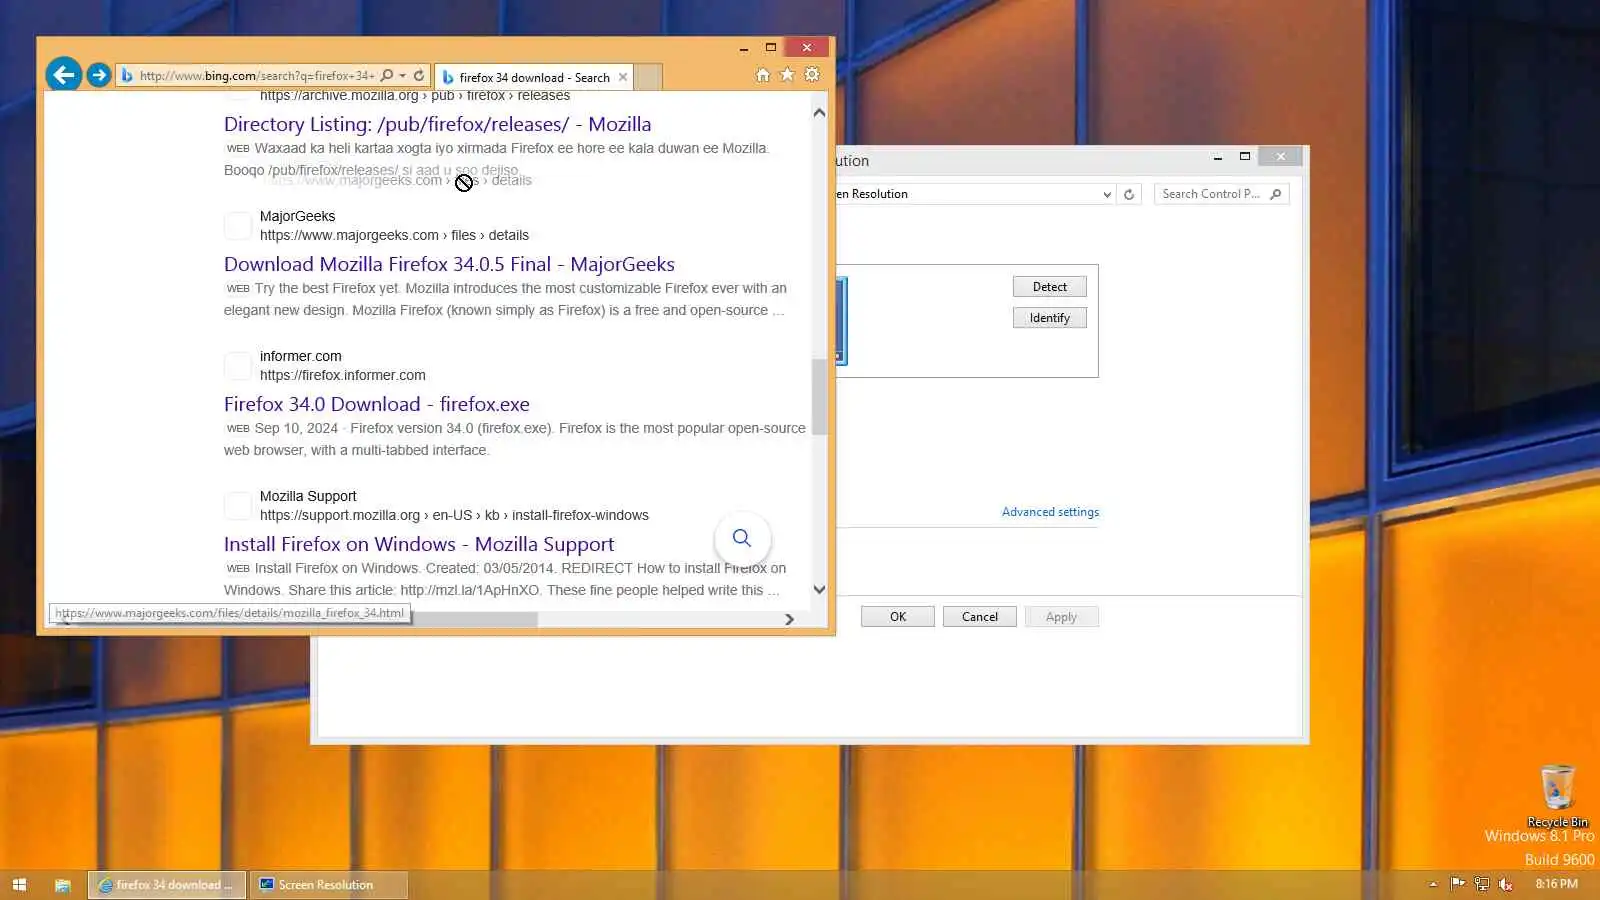Click the forward arrow in Internet Explorer
This screenshot has width=1600, height=900.
coord(98,75)
